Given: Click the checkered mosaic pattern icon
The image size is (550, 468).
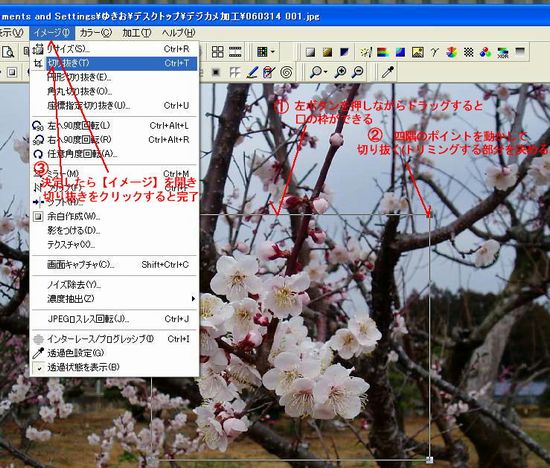Looking at the screenshot, I should point(469,53).
